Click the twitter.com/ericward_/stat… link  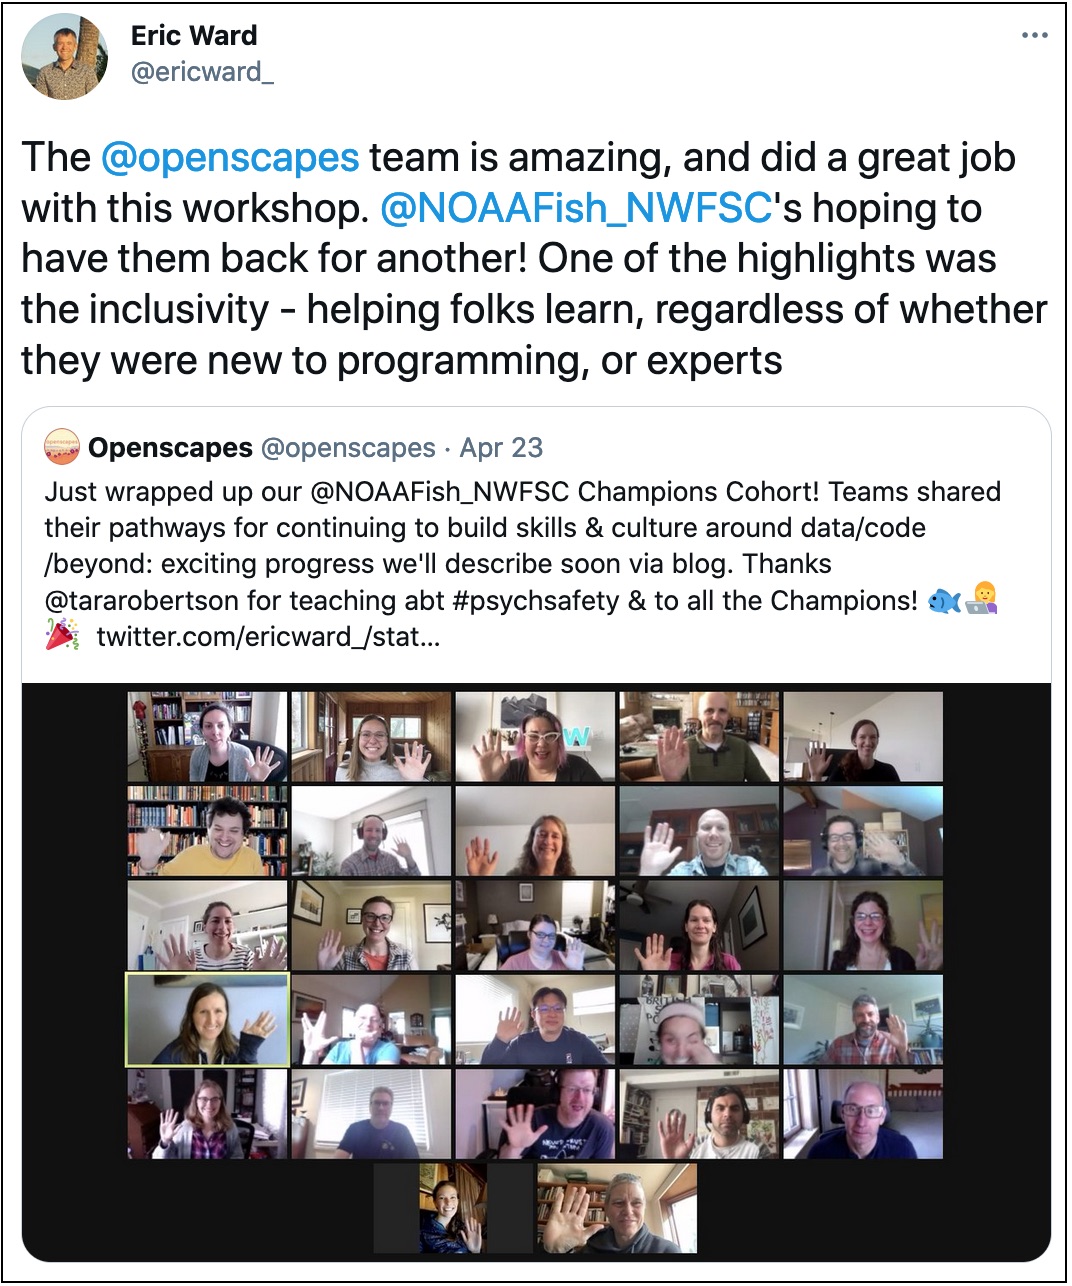[x=268, y=637]
